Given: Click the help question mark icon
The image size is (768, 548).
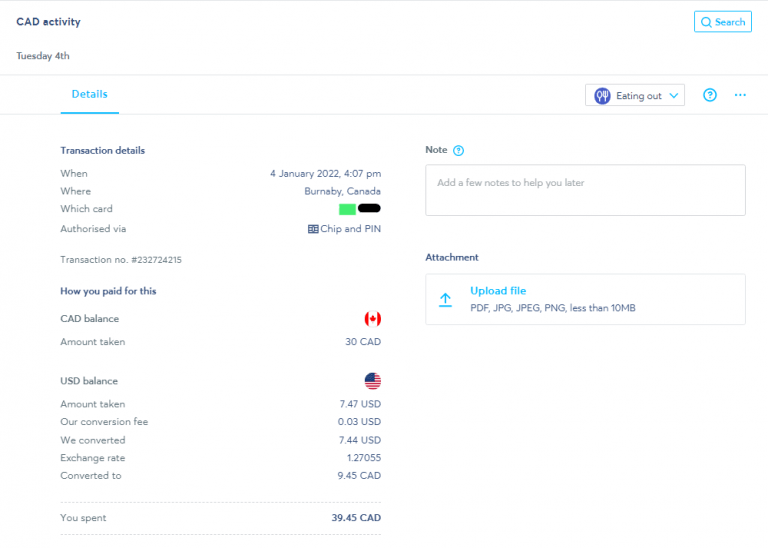Looking at the screenshot, I should pyautogui.click(x=710, y=95).
